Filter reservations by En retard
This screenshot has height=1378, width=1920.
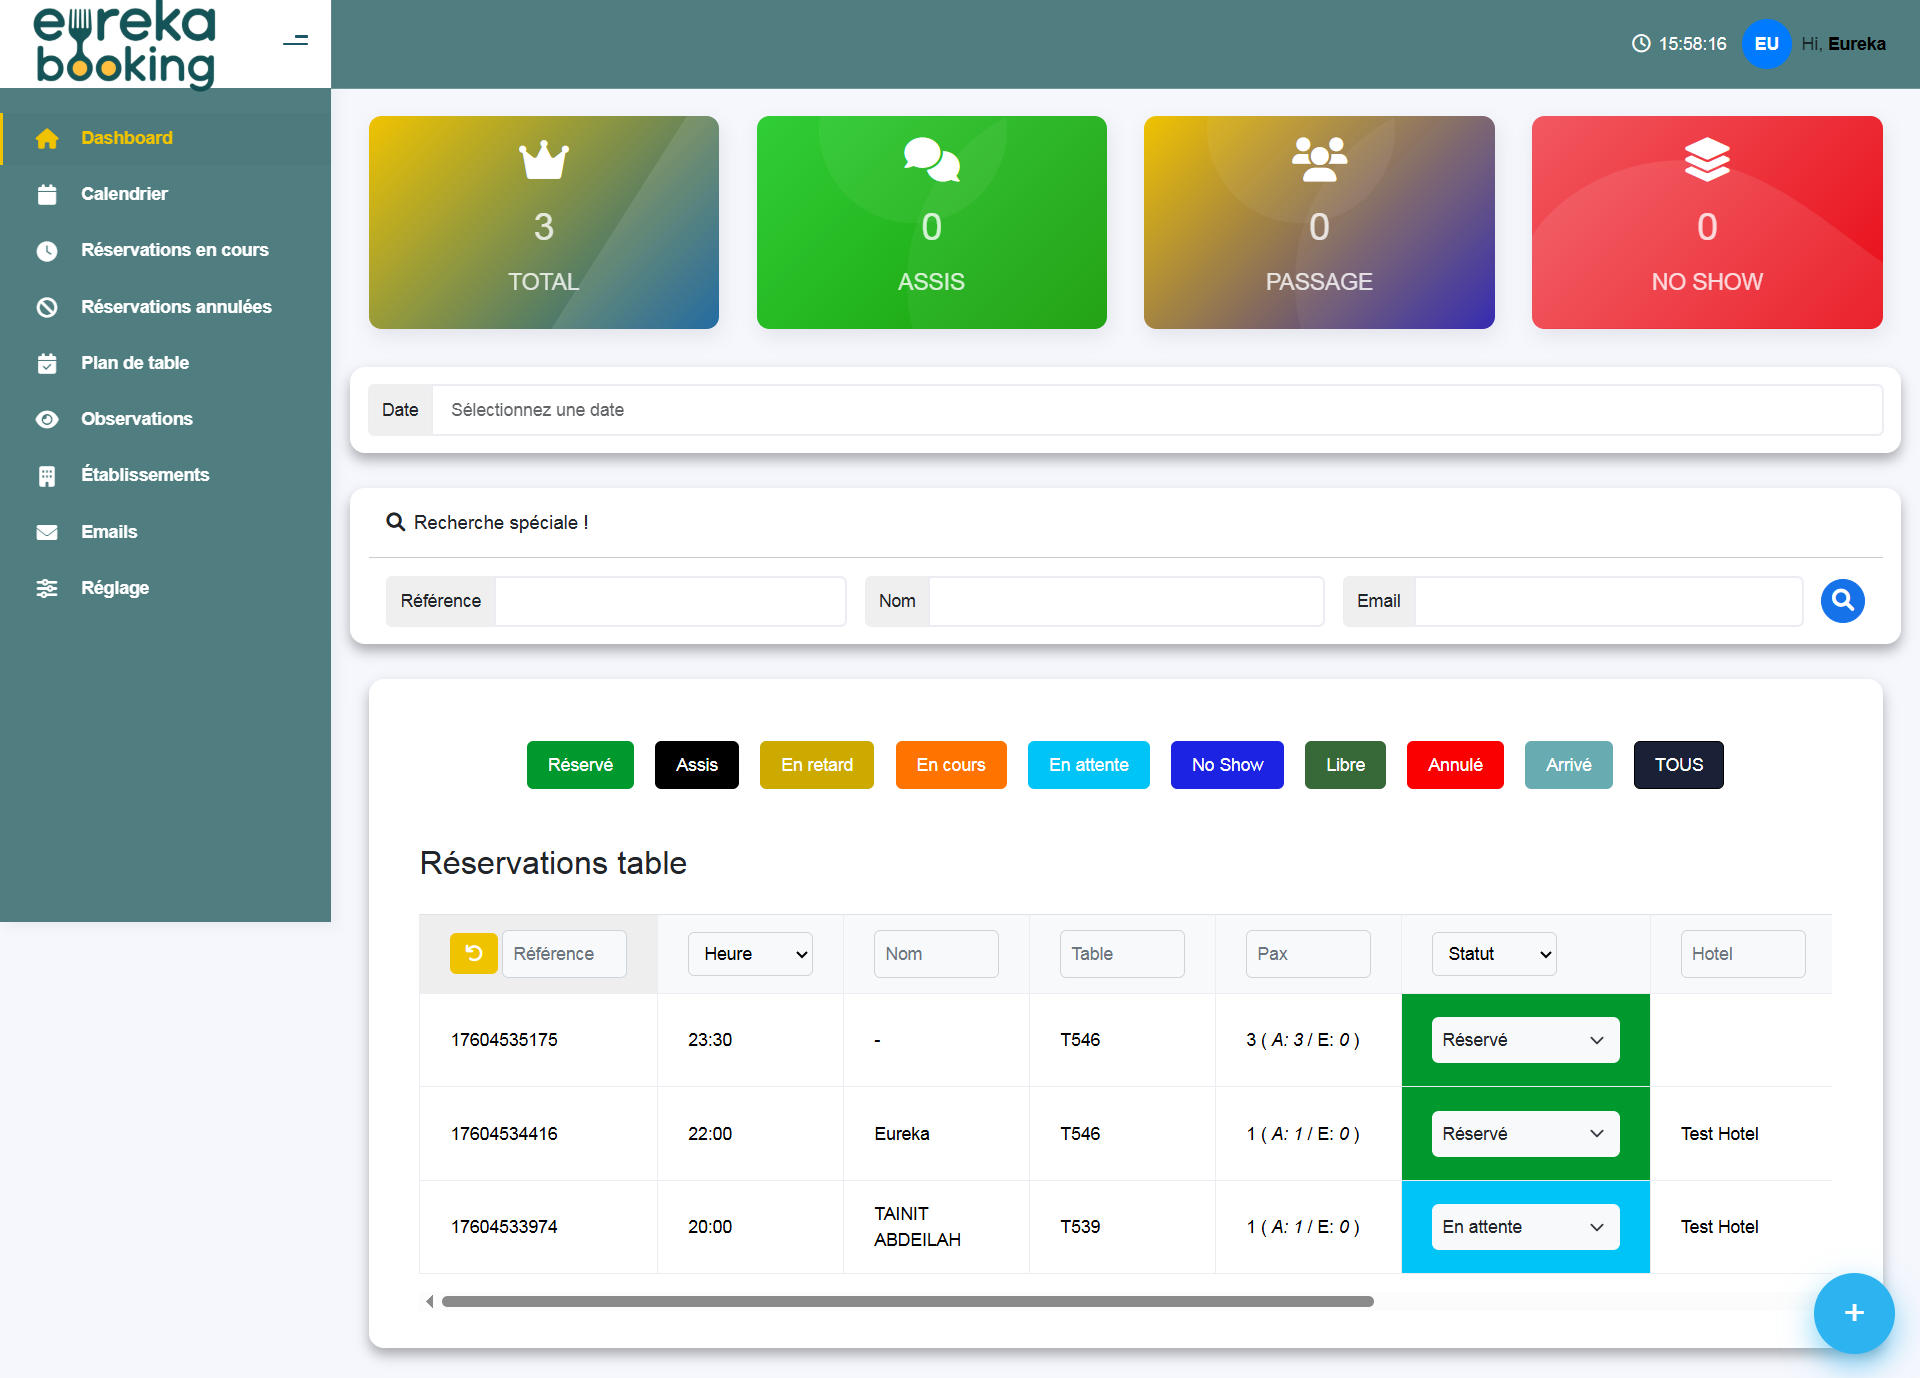[x=817, y=764]
